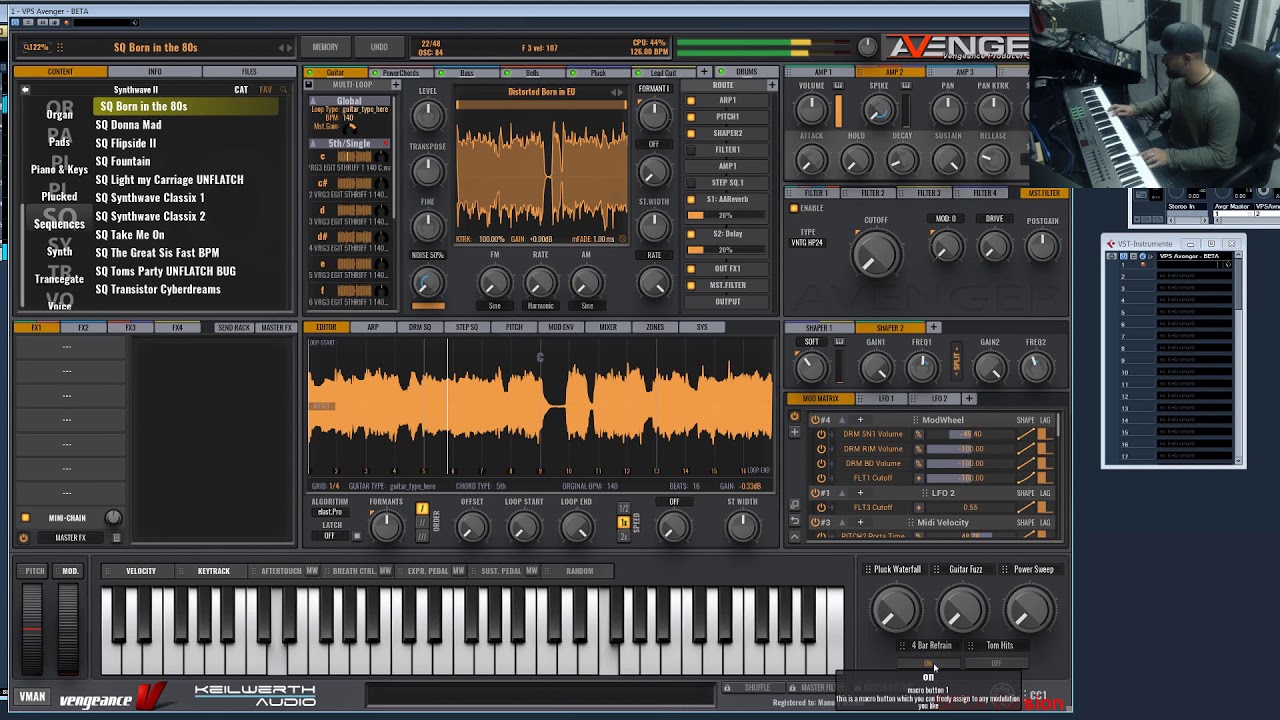Toggle the filter Enable checkbox
The width and height of the screenshot is (1280, 720).
(794, 208)
